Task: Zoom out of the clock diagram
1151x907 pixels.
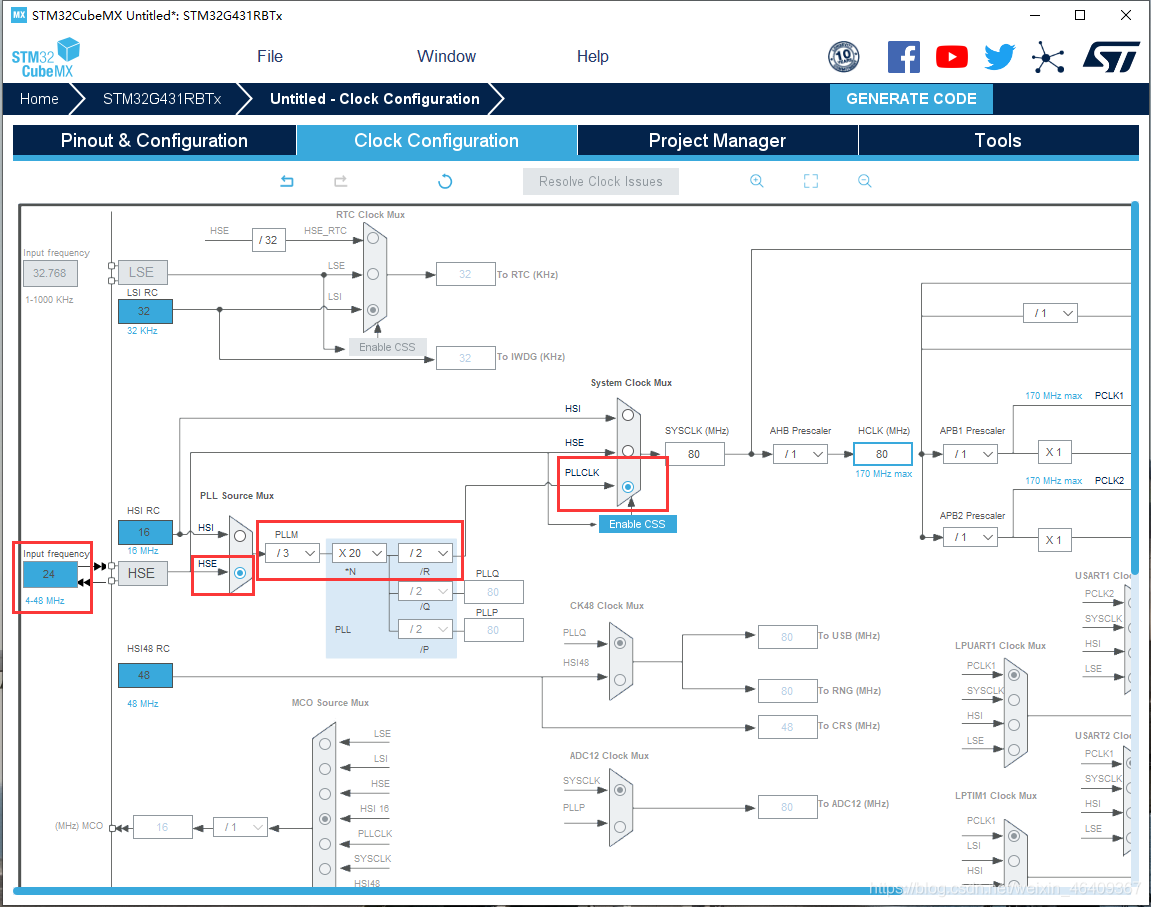Action: click(x=865, y=181)
